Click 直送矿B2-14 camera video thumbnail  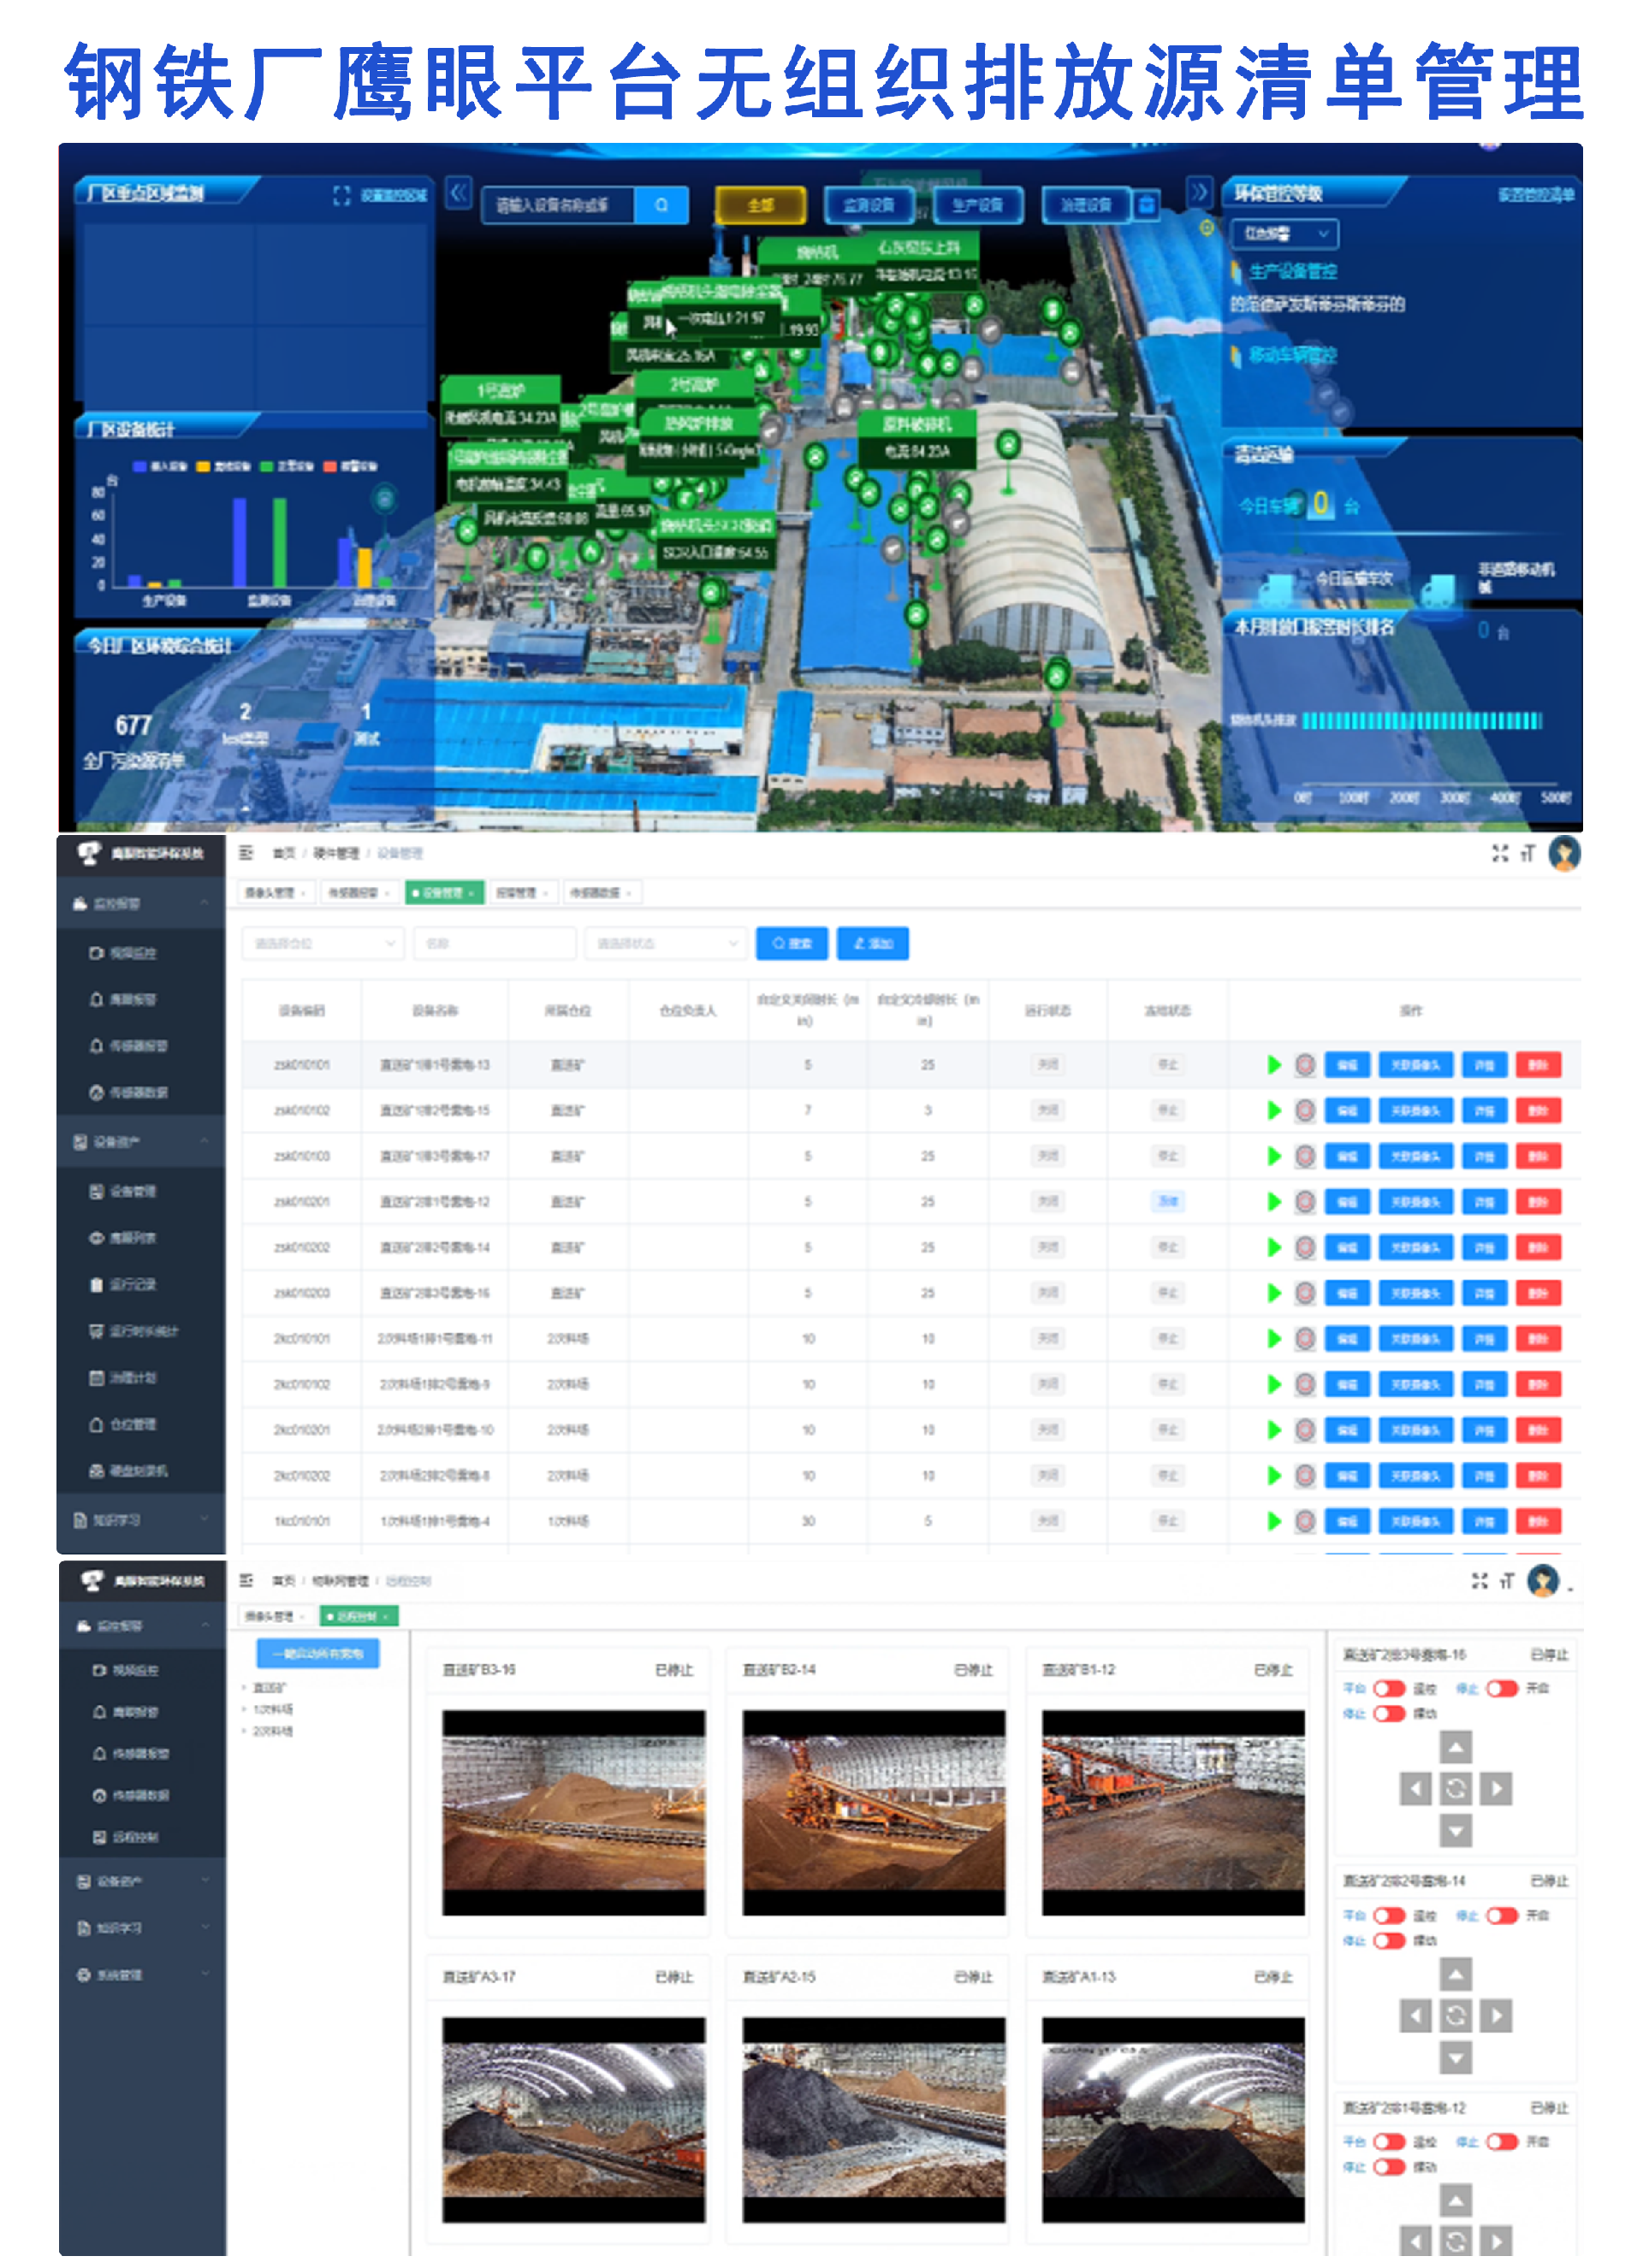pyautogui.click(x=873, y=1813)
